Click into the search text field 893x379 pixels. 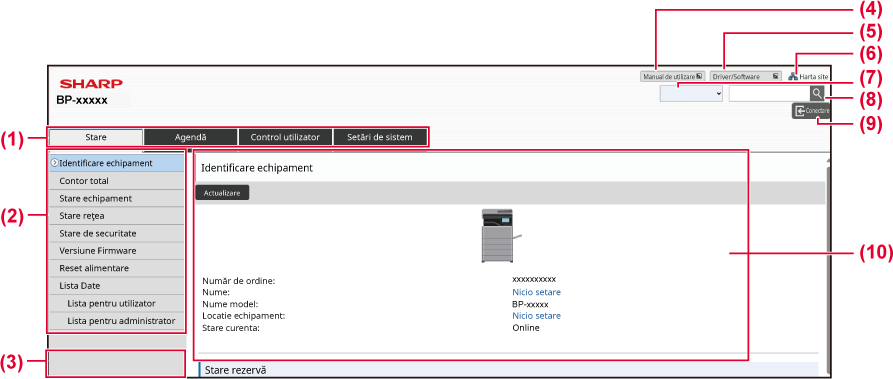[x=769, y=93]
